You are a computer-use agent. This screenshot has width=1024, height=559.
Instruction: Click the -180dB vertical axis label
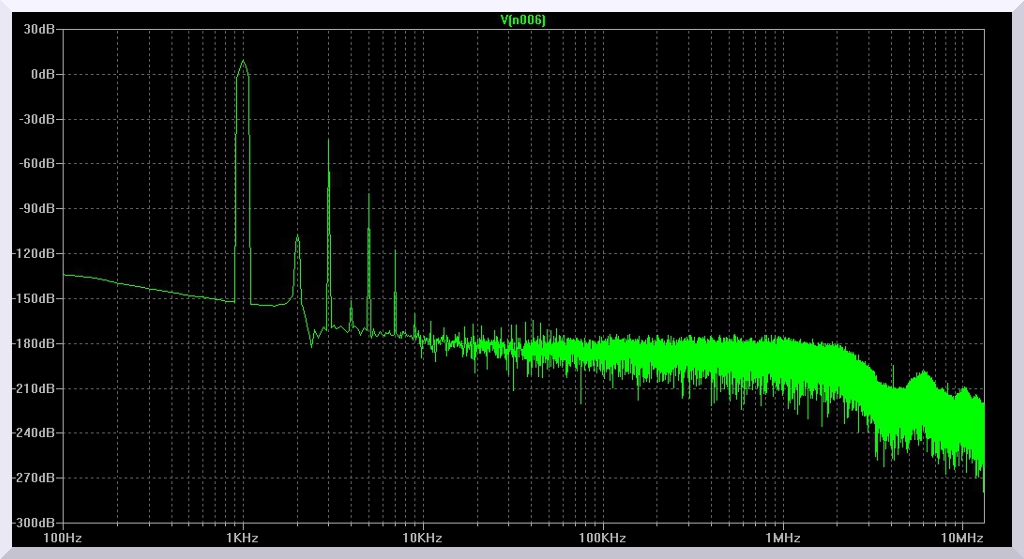point(34,344)
